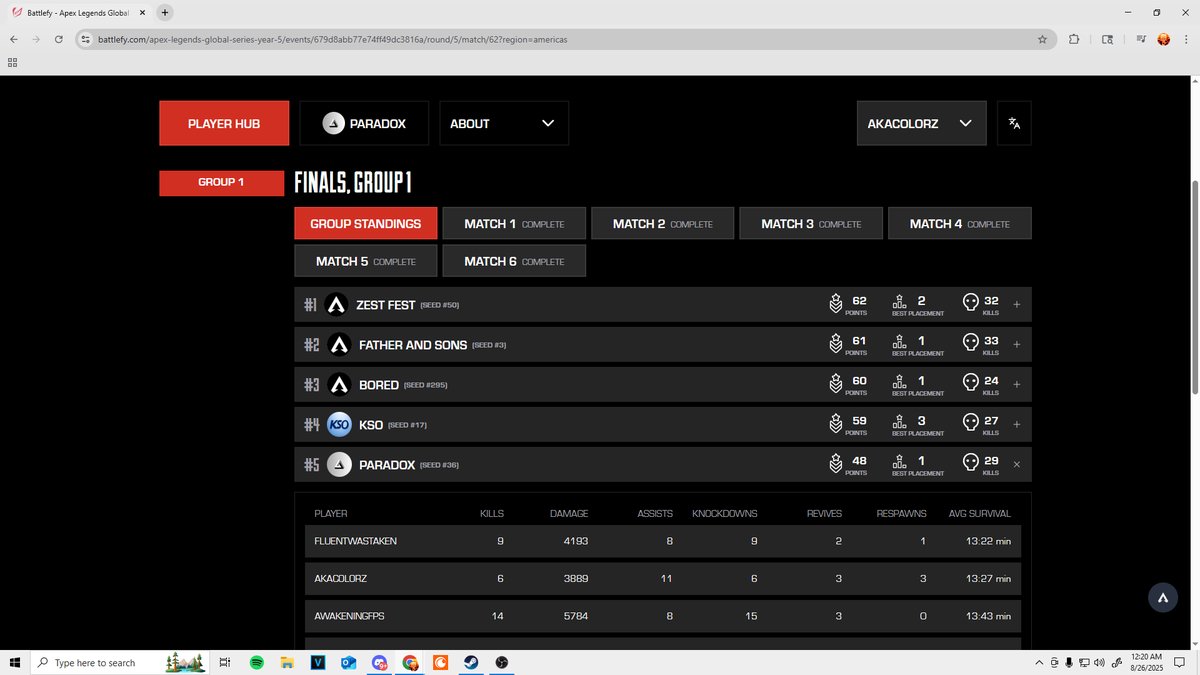Open a new browser tab
This screenshot has height=675, width=1200.
165,12
